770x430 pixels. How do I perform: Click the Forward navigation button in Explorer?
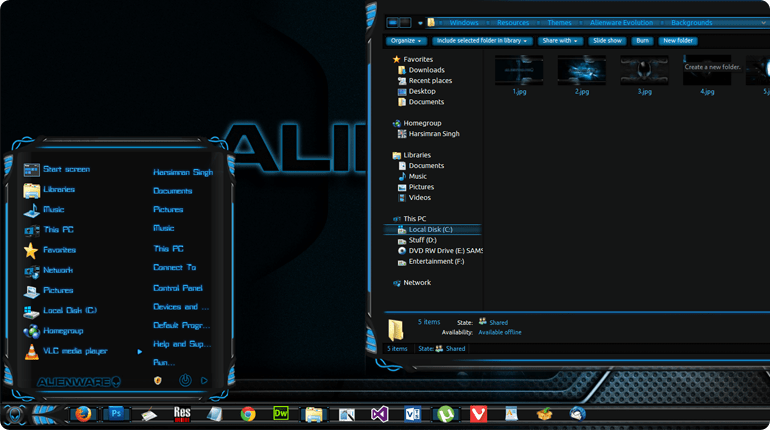405,23
